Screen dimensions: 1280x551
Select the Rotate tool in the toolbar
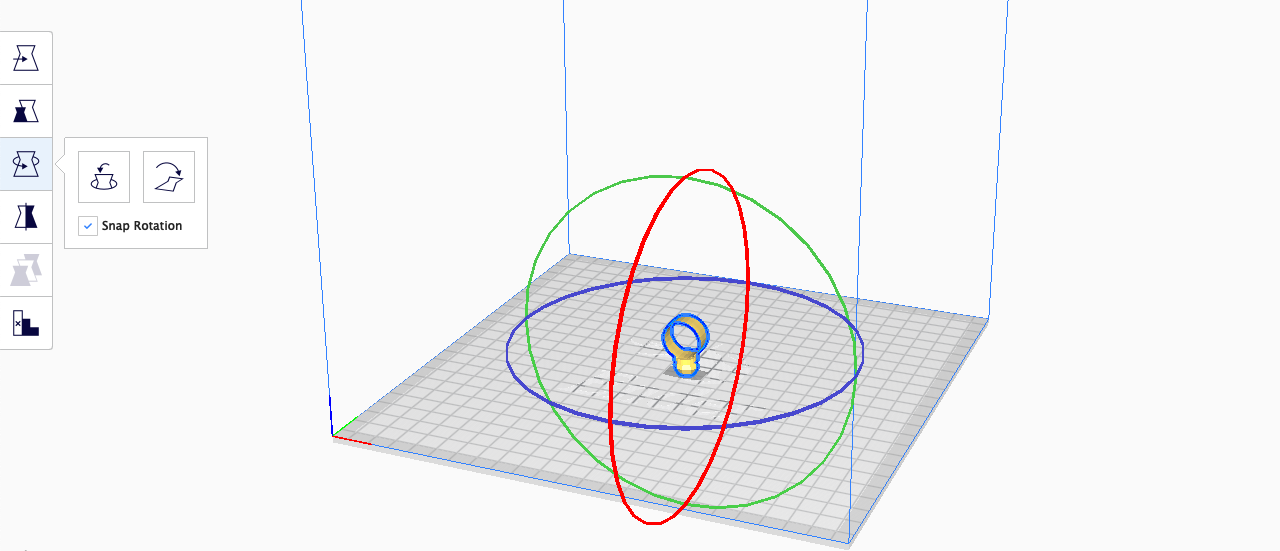click(26, 164)
